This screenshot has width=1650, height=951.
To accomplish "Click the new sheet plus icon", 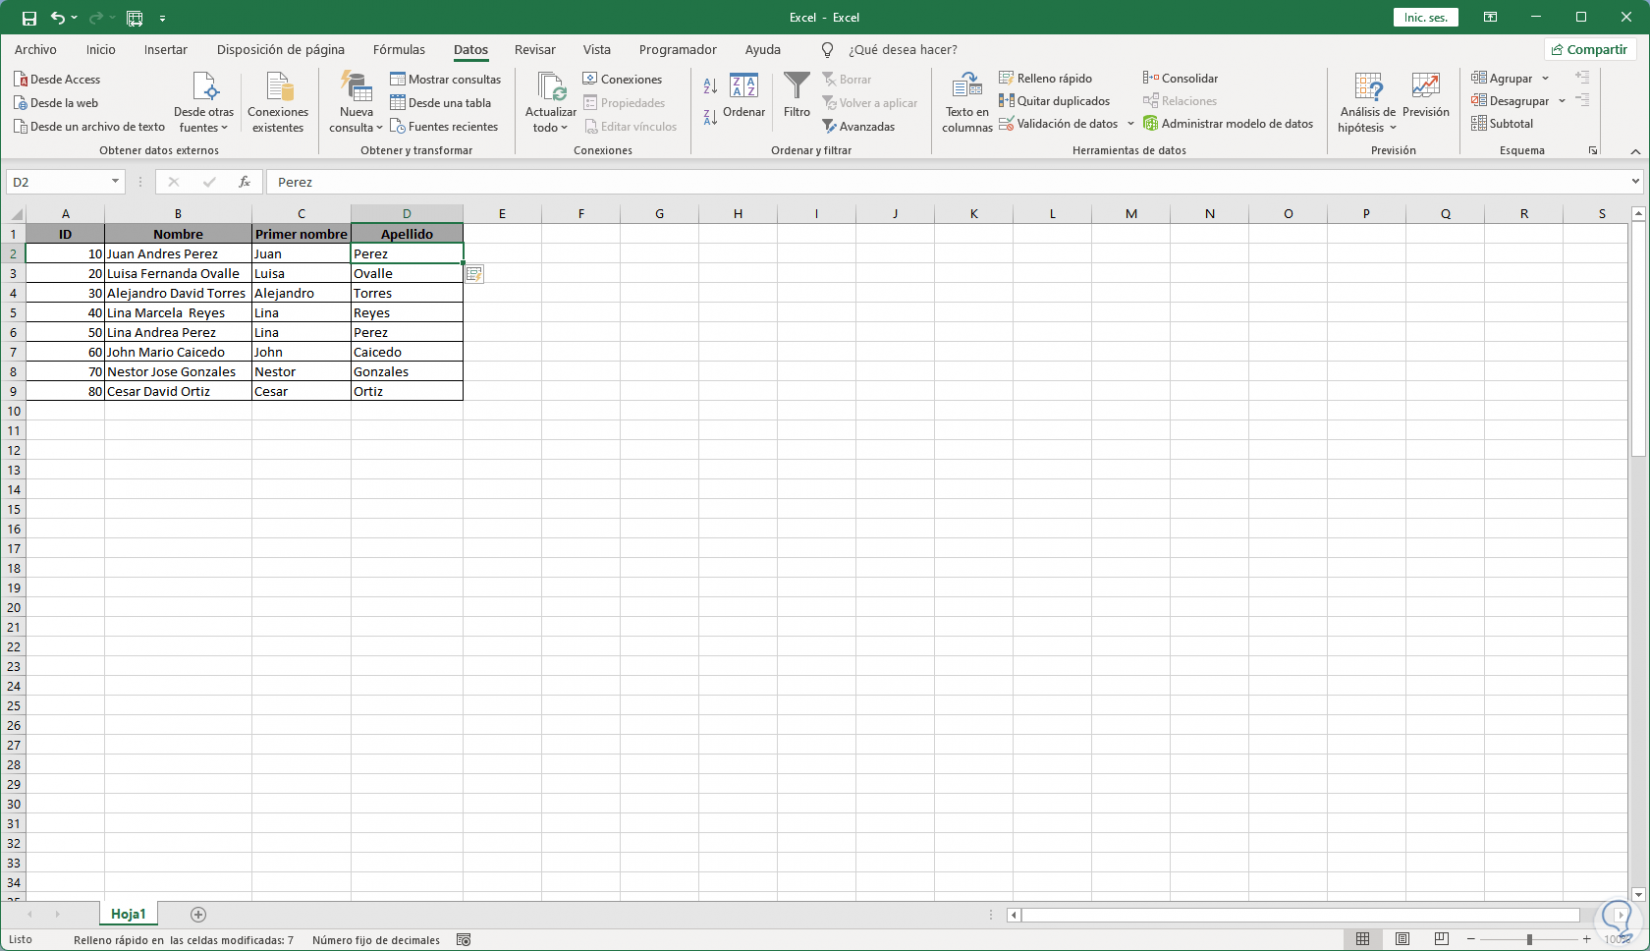I will (x=198, y=915).
